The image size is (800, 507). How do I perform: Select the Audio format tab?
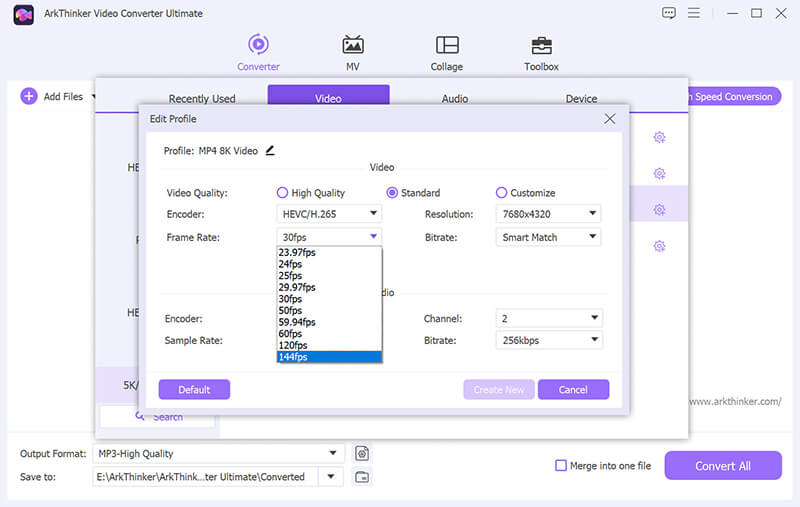[455, 98]
